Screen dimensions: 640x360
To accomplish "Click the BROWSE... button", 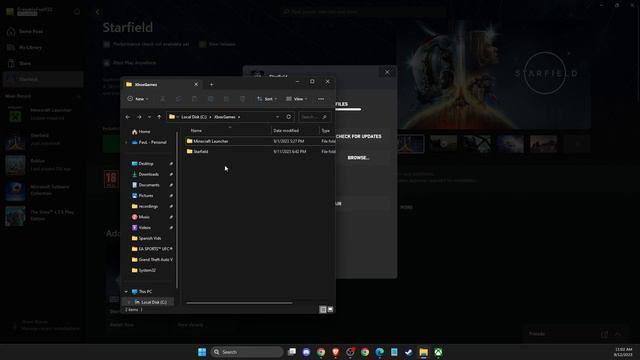I will tap(358, 158).
